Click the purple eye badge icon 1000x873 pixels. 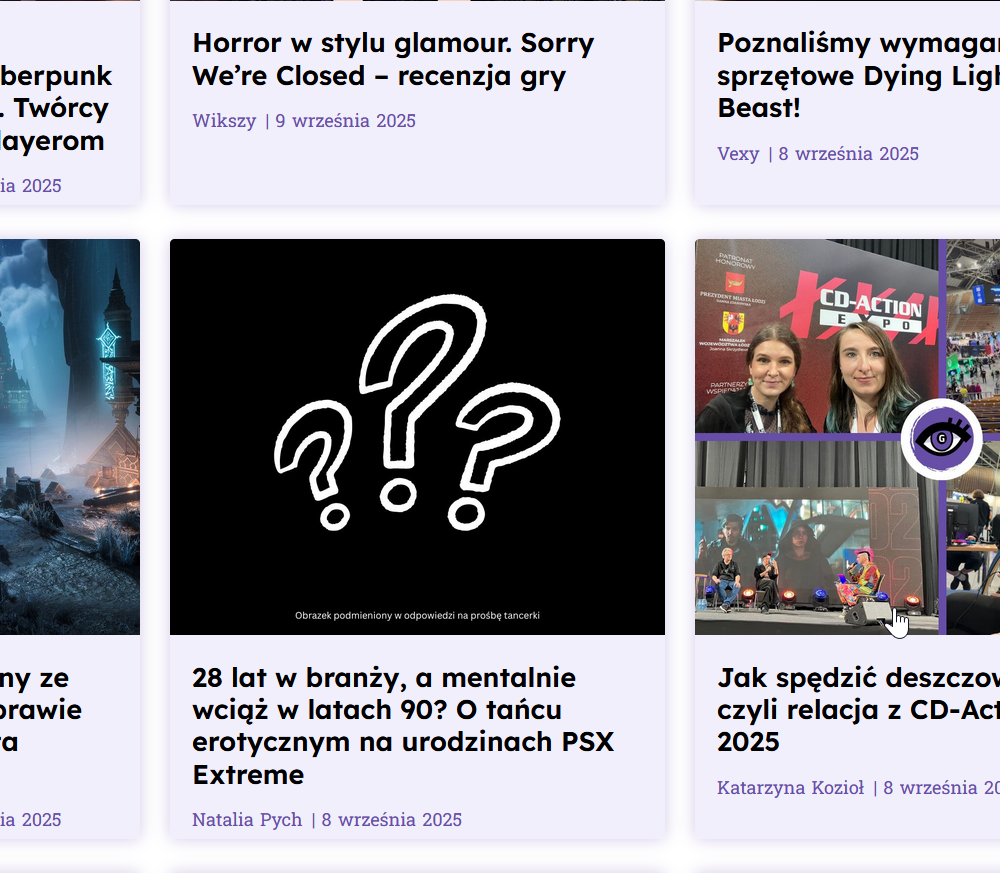(942, 439)
